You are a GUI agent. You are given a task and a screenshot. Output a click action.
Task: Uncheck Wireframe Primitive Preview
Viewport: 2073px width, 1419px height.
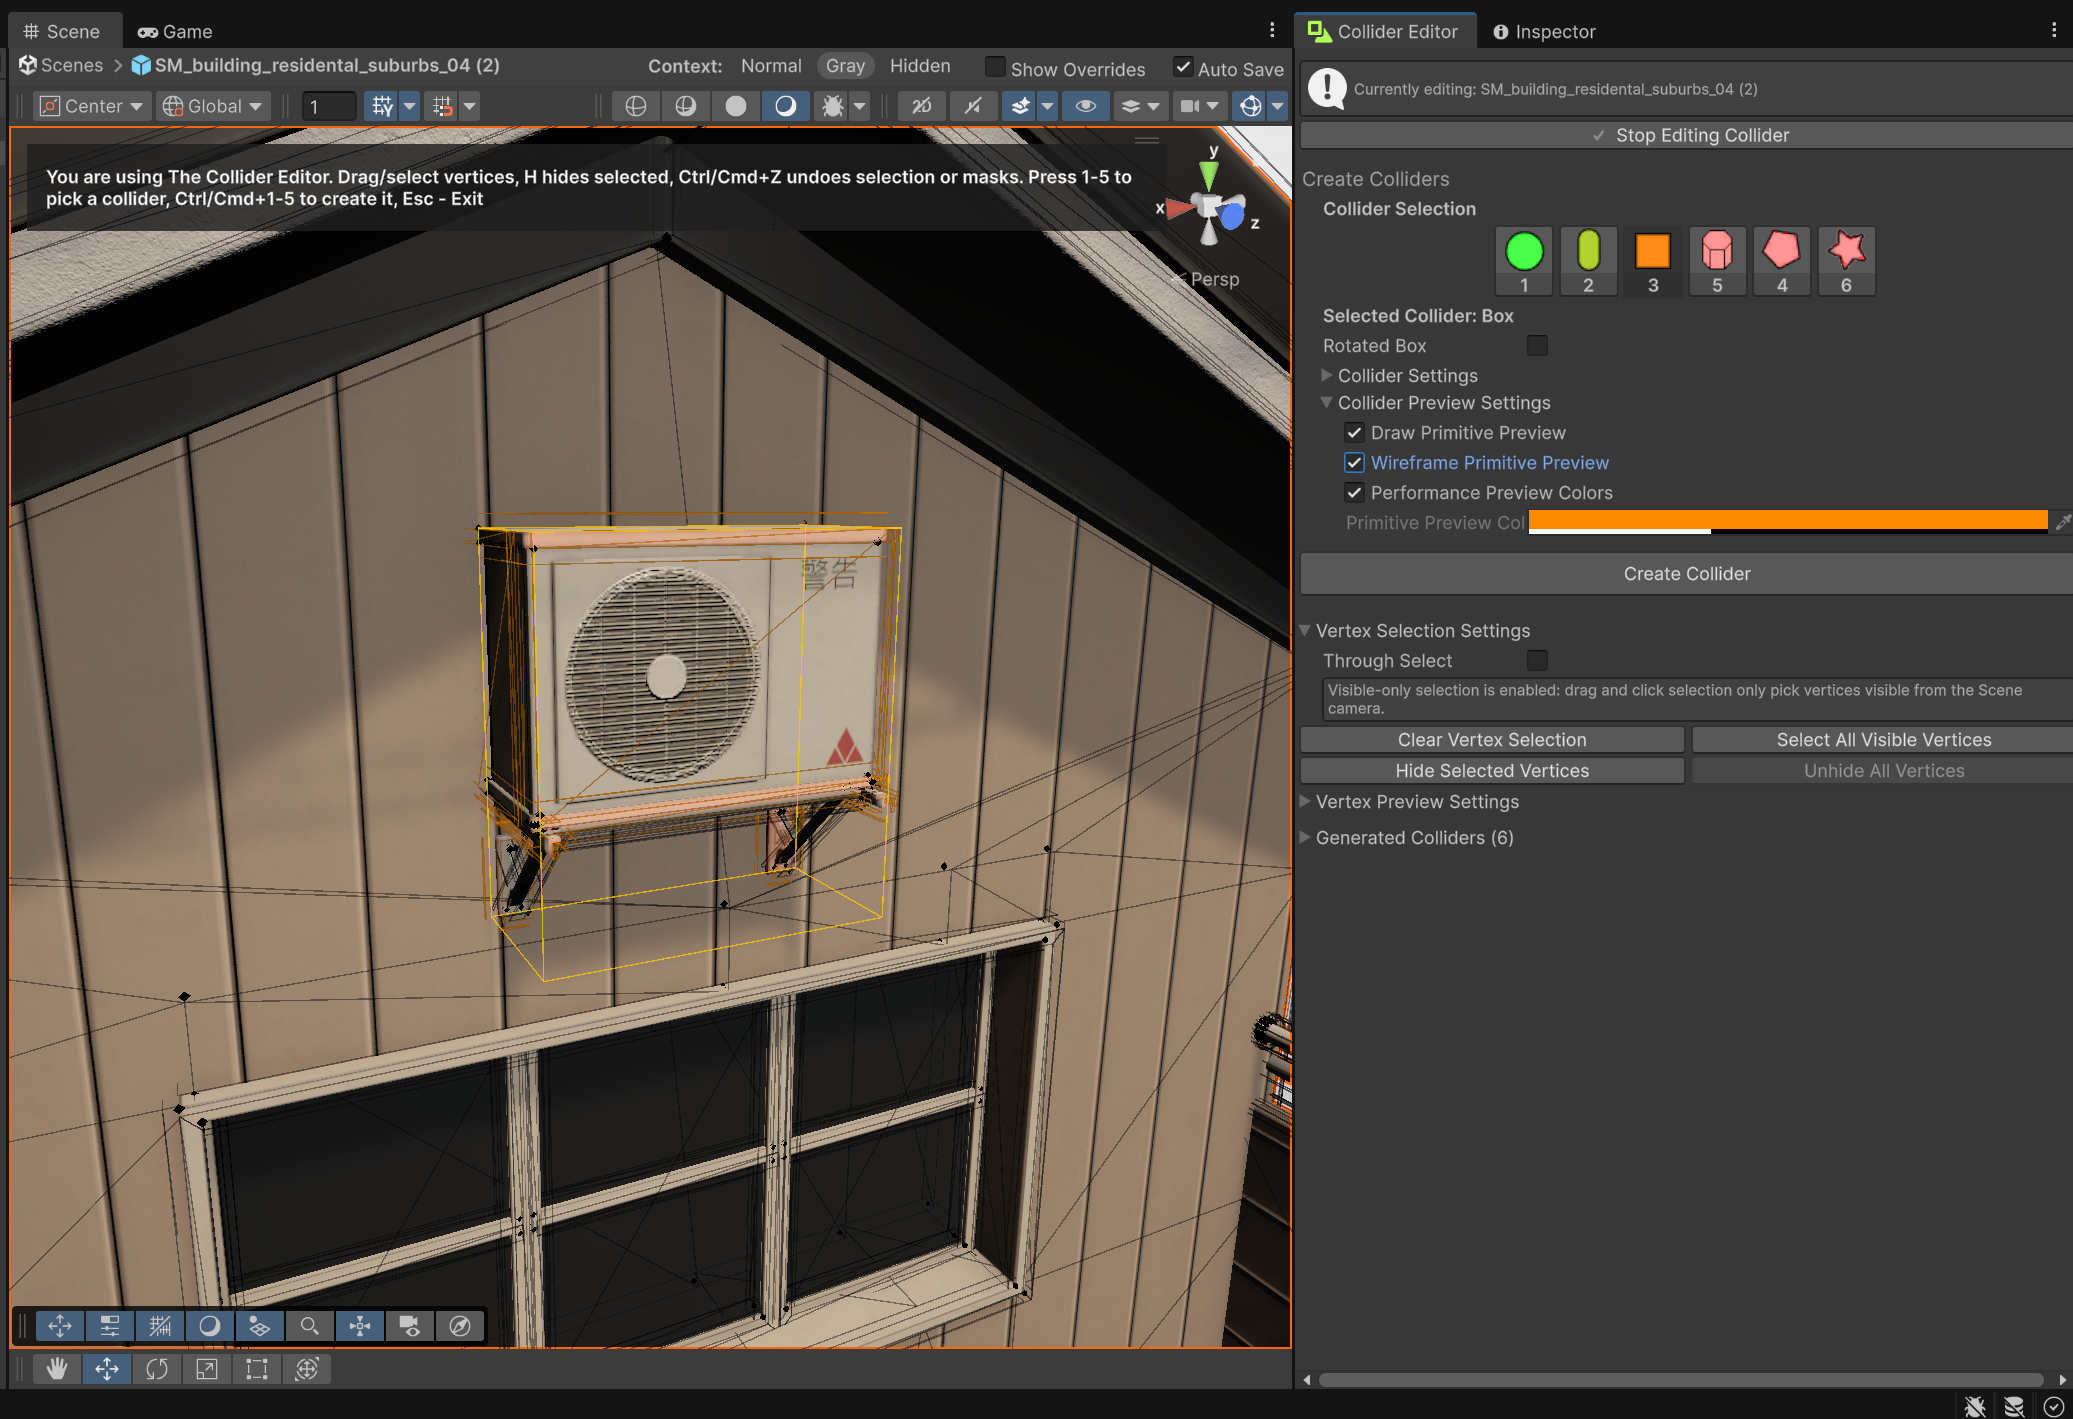pos(1354,463)
